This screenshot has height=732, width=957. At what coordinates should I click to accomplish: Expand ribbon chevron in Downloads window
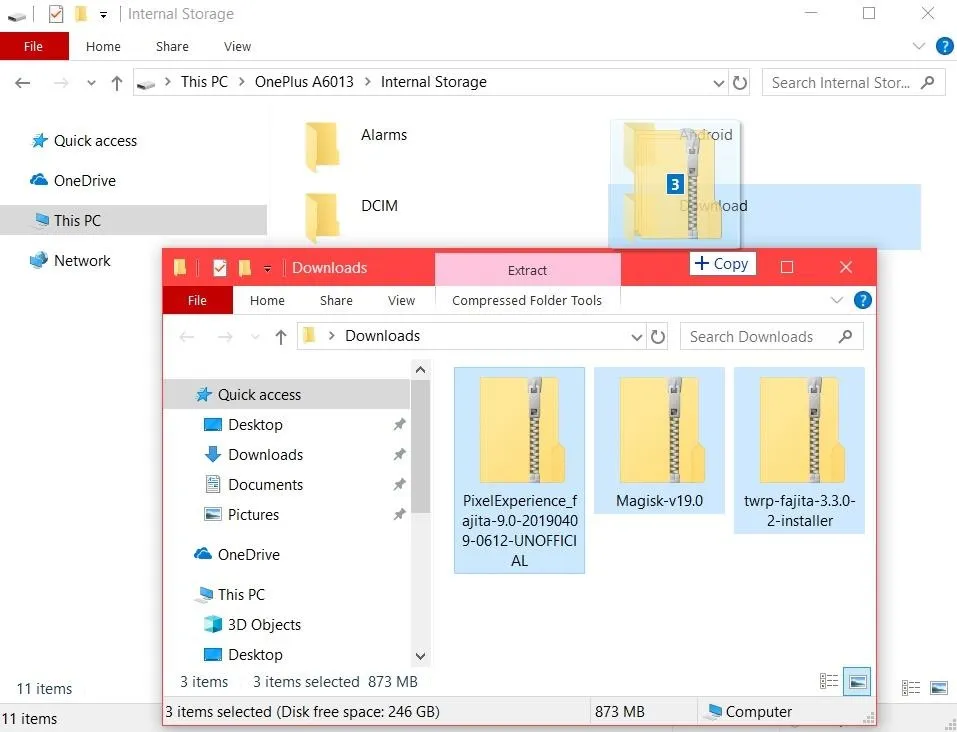pyautogui.click(x=837, y=300)
